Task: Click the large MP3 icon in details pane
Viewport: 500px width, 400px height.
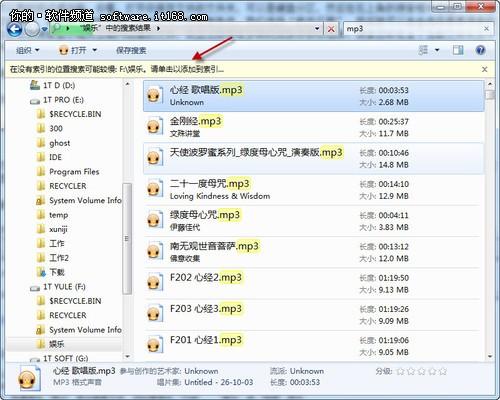Action: [x=29, y=378]
